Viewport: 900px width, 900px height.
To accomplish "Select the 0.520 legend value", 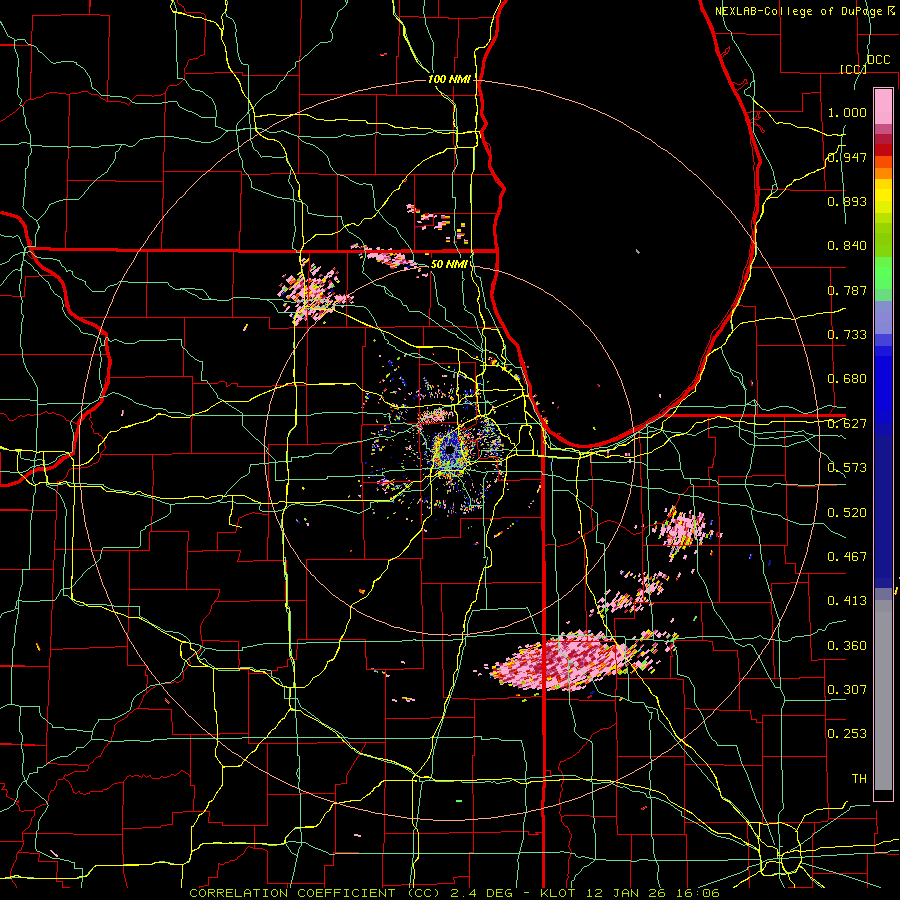I will point(847,513).
